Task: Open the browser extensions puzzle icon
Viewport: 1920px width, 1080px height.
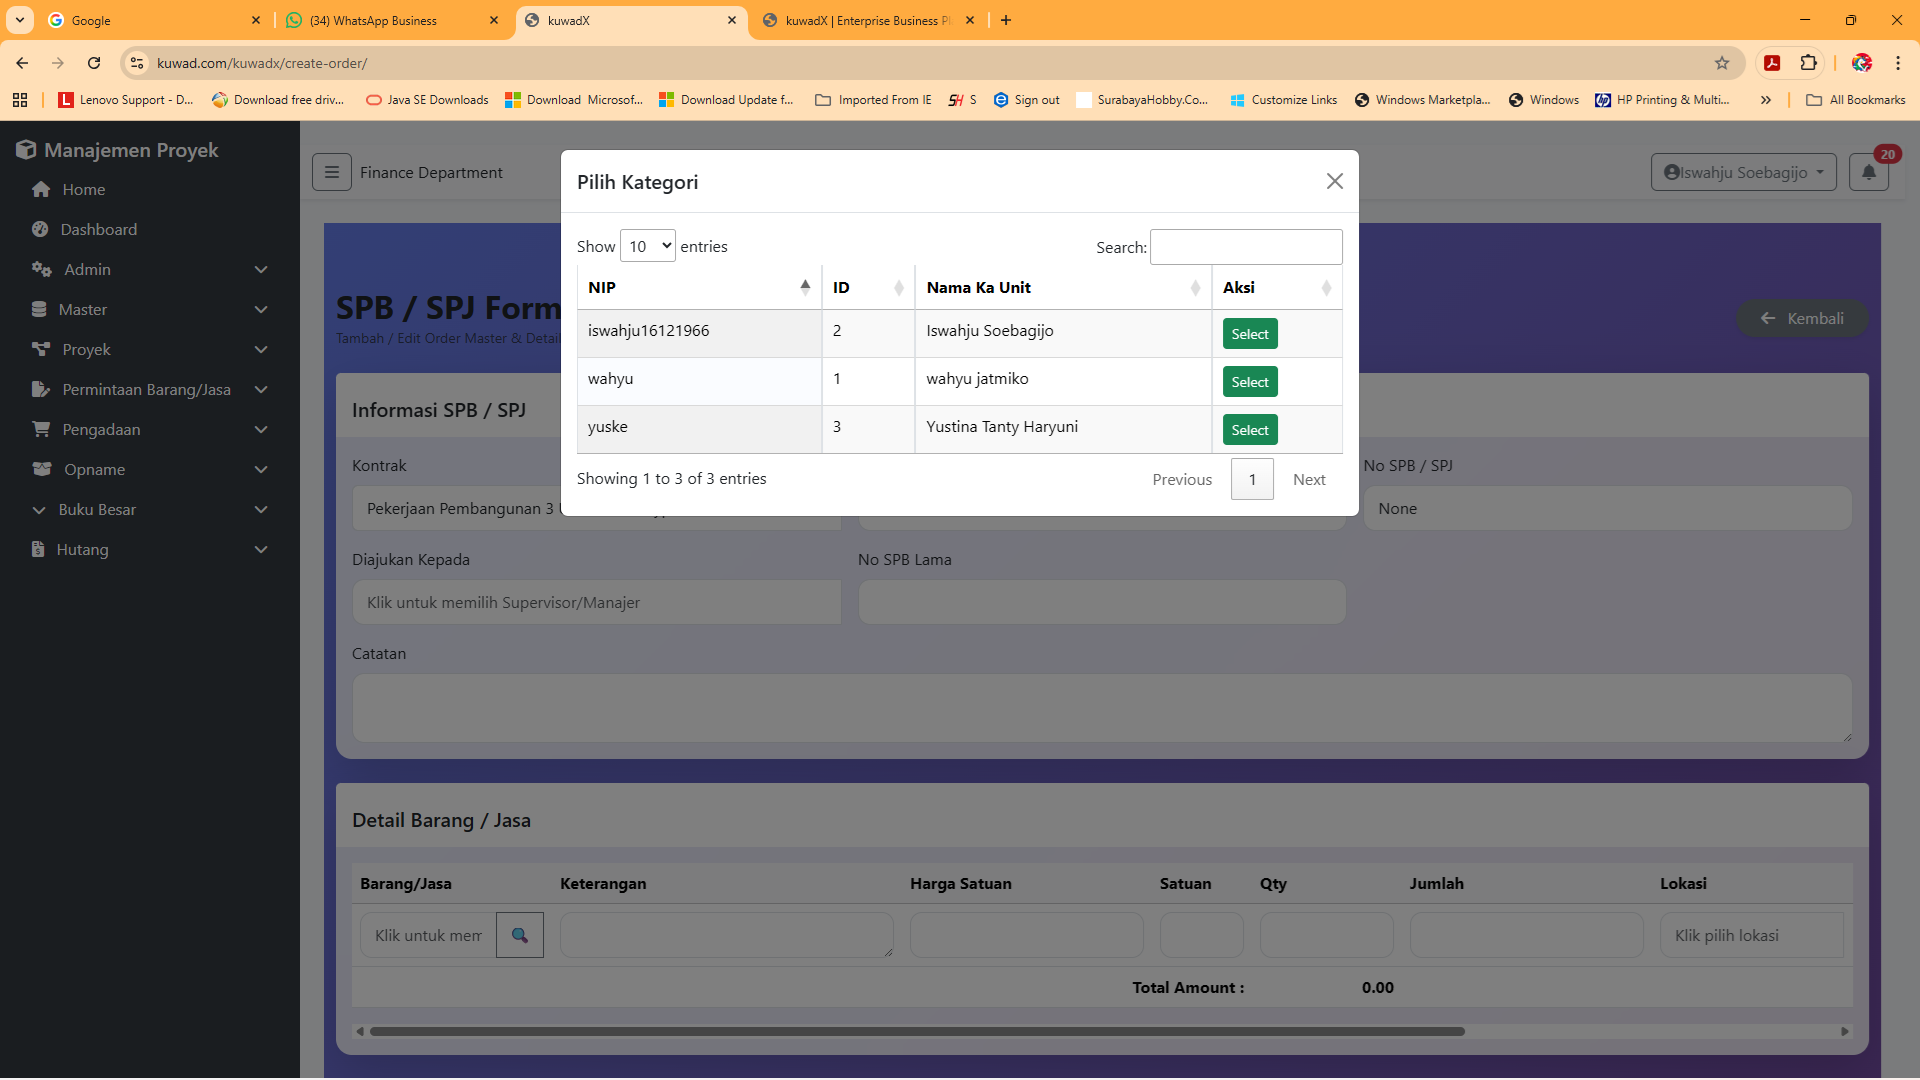Action: [1808, 63]
